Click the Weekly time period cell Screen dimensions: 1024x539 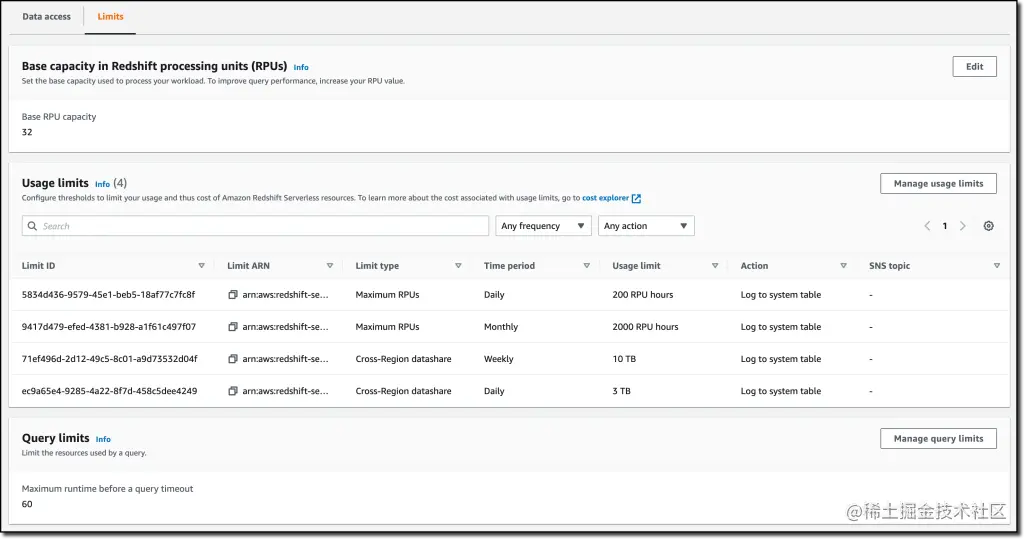tap(498, 359)
